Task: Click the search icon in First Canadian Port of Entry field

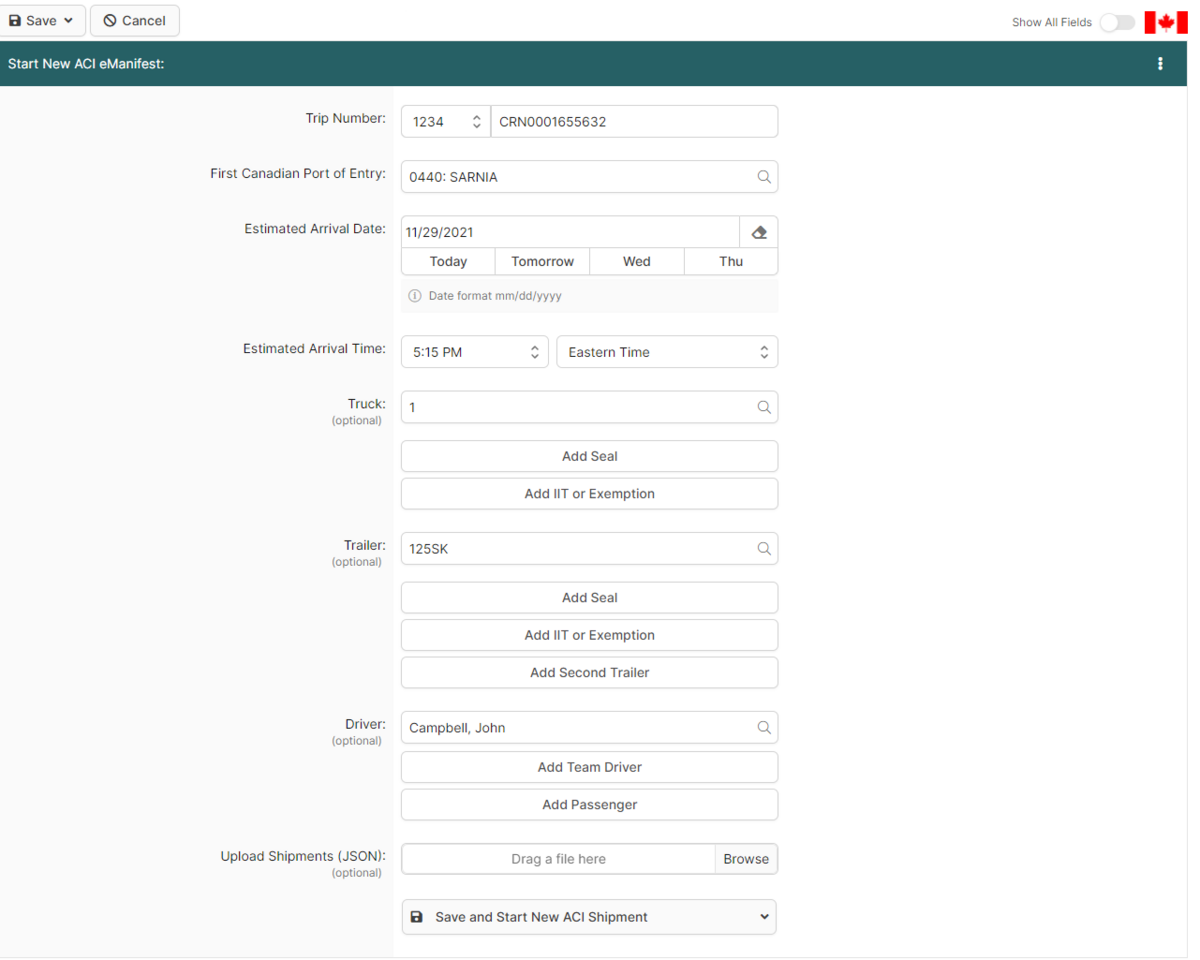Action: click(764, 177)
